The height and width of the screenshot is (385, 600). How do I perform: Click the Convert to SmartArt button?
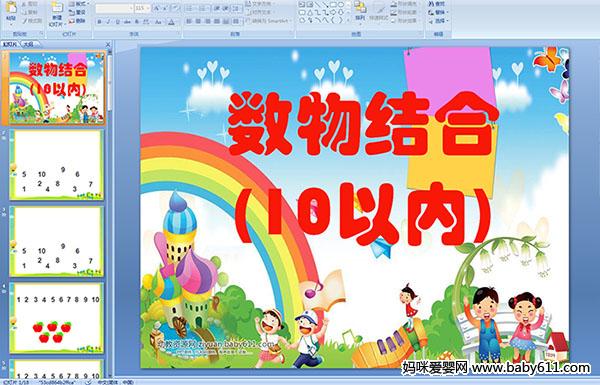click(x=269, y=21)
